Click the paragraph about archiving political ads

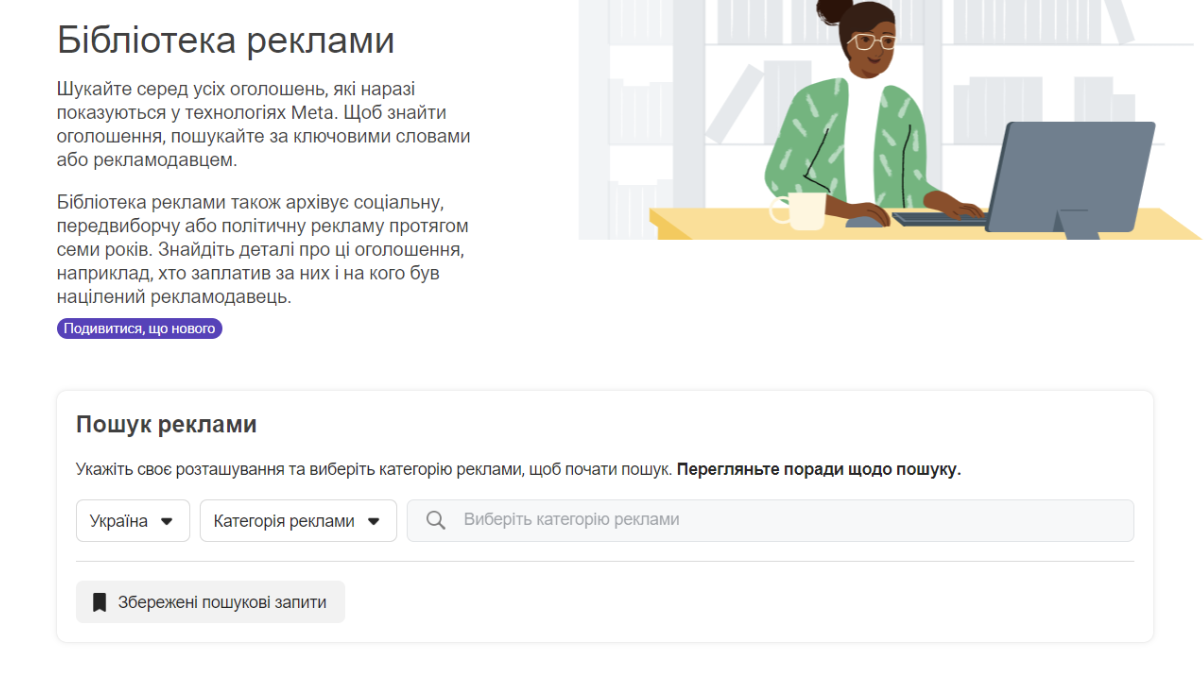click(x=263, y=250)
